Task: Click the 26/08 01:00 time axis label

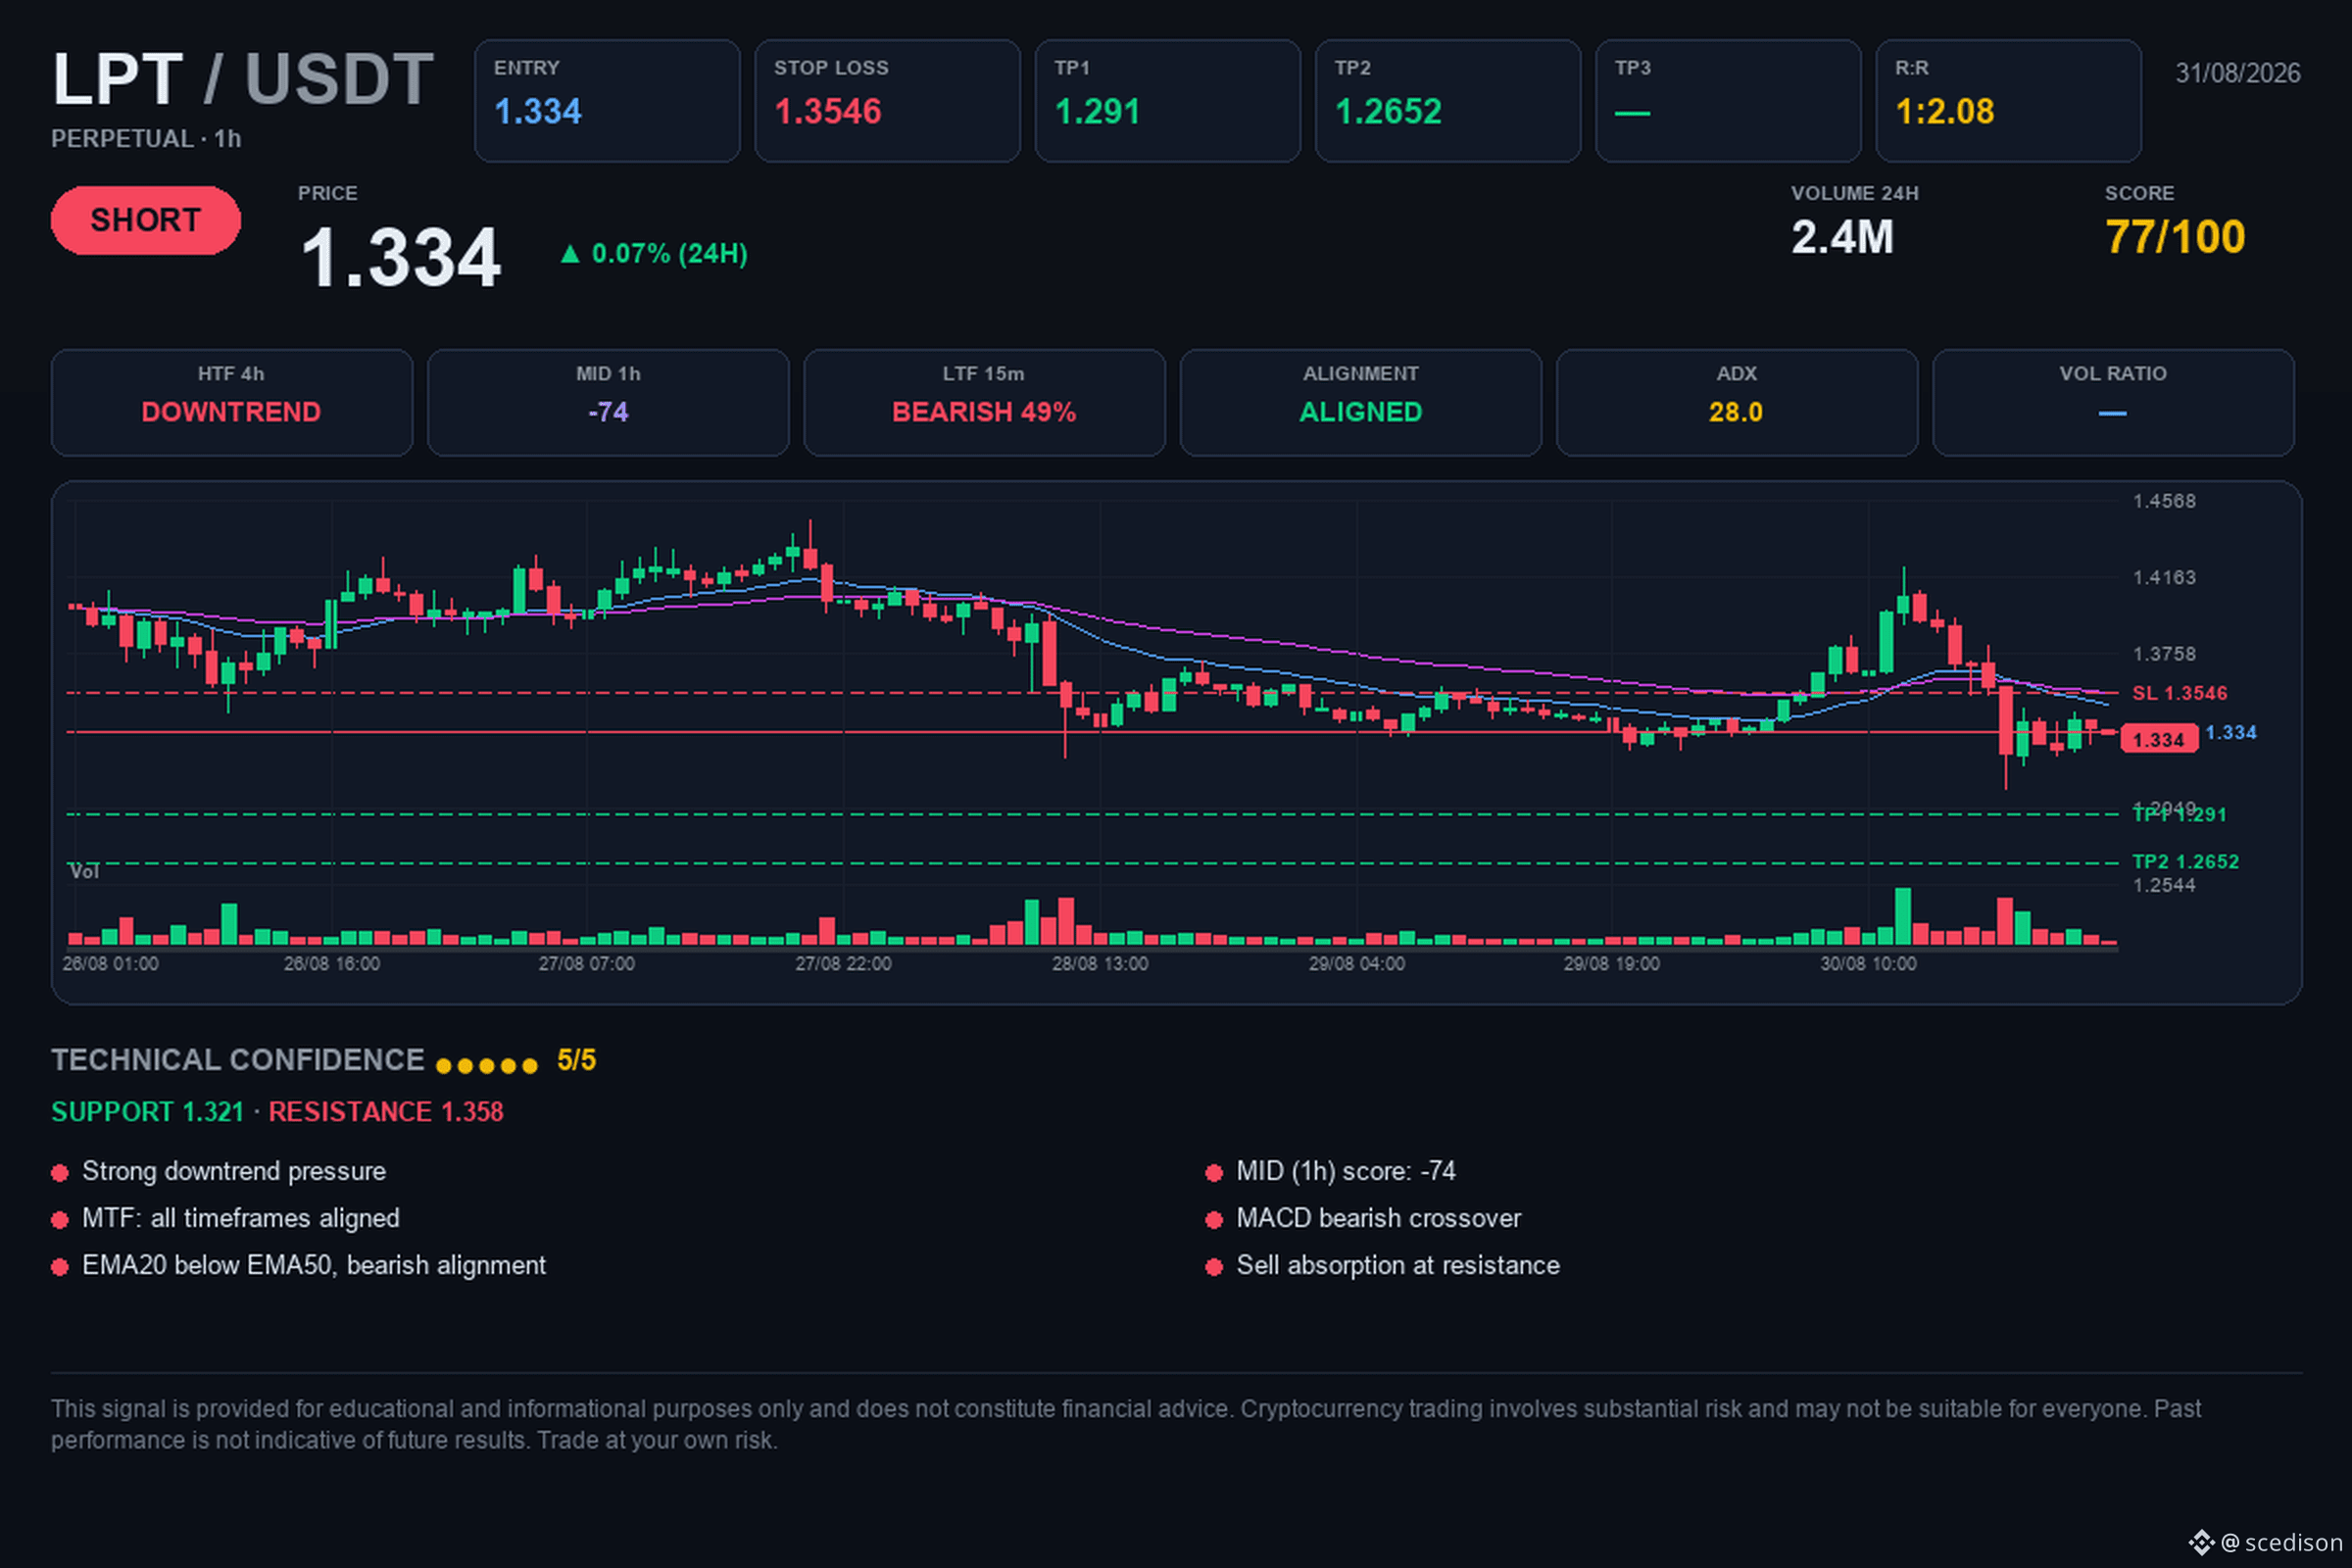Action: [x=110, y=964]
